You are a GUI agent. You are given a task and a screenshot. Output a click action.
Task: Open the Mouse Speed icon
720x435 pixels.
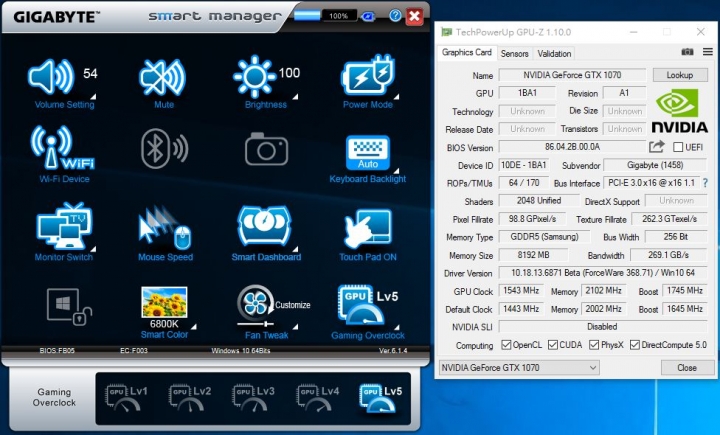(164, 227)
